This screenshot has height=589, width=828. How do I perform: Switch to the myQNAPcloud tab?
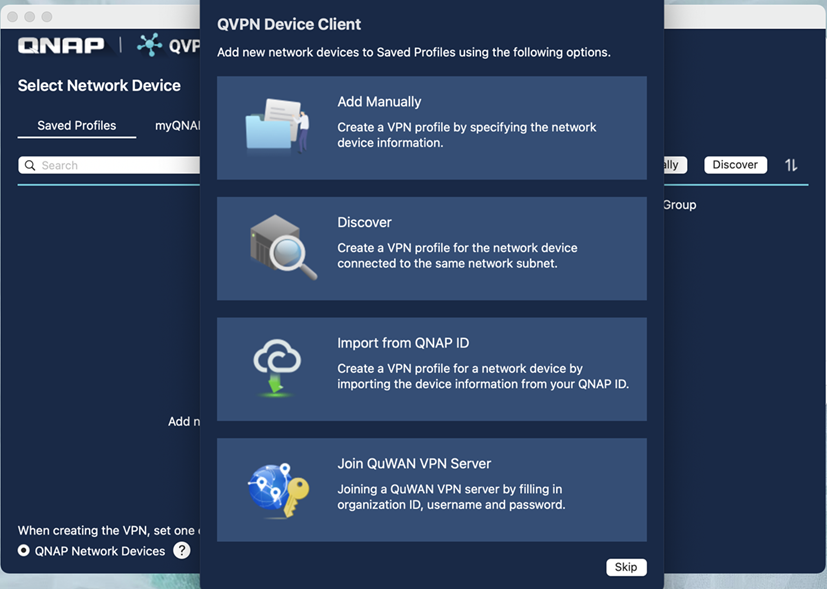pos(177,126)
